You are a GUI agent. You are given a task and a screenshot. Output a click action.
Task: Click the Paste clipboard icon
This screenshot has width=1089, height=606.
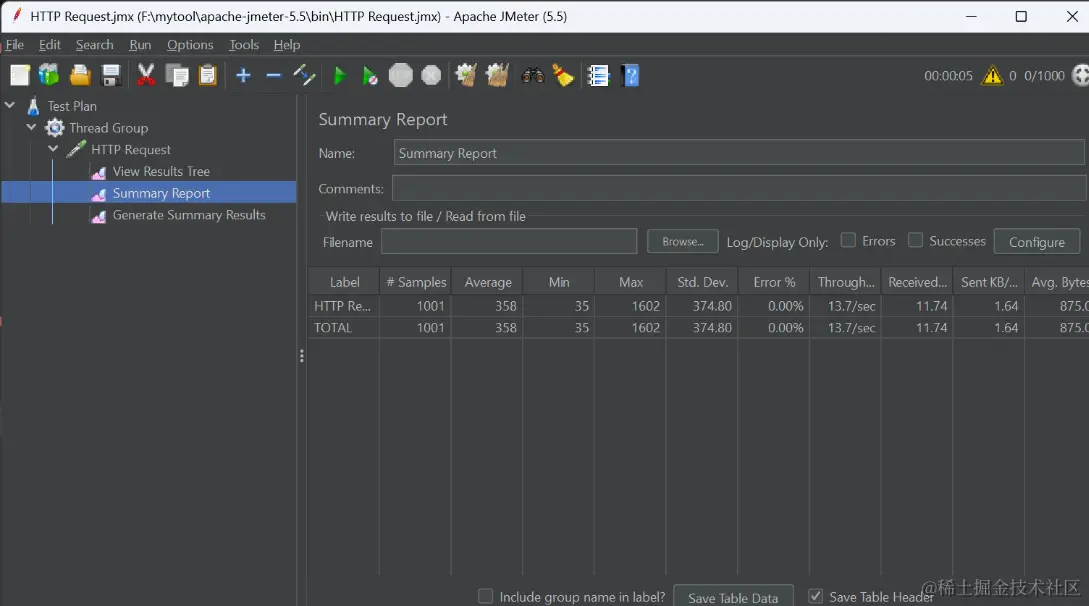pos(208,75)
